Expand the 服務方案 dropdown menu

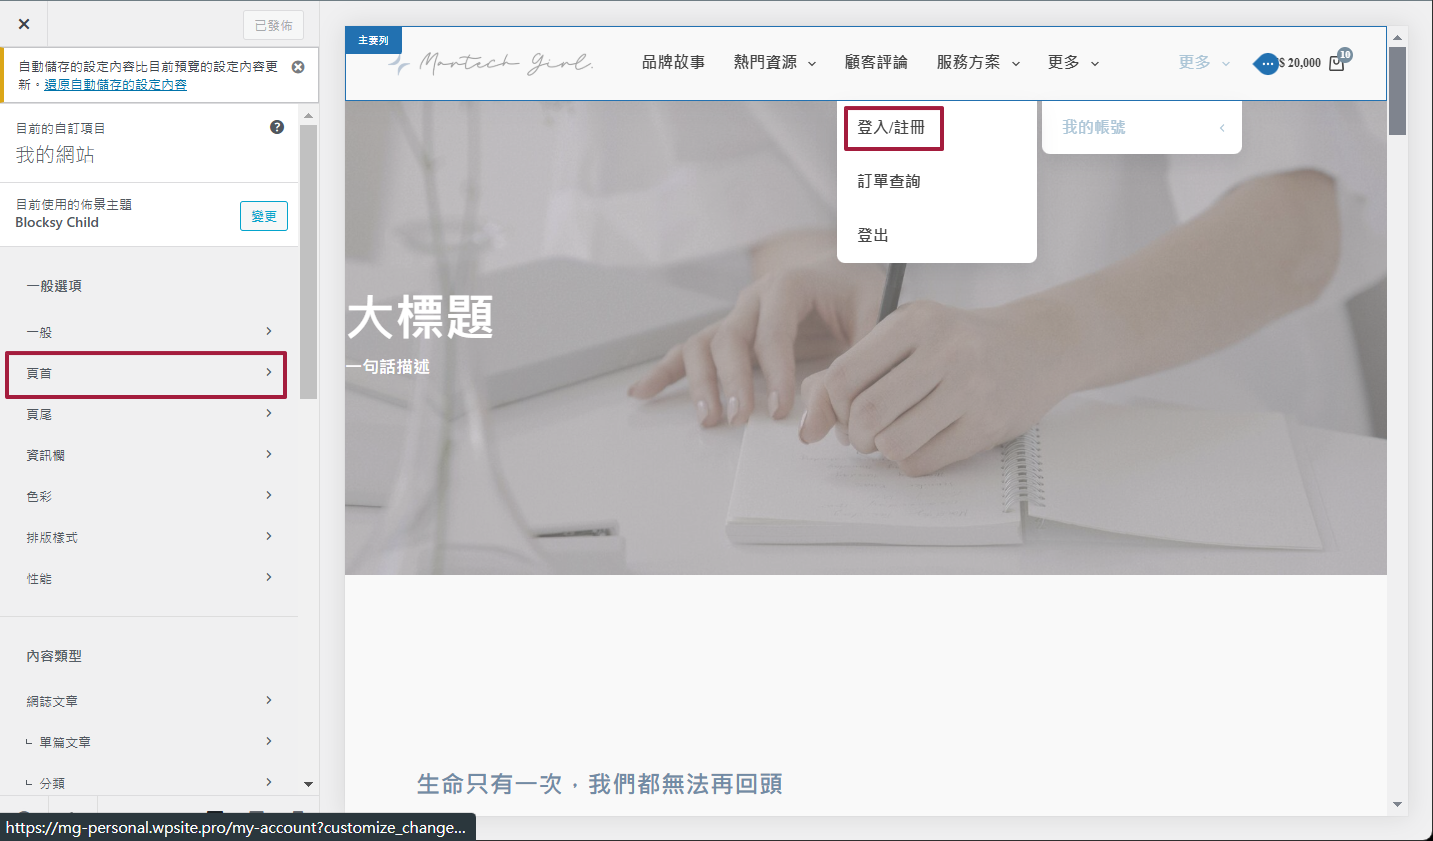tap(978, 62)
